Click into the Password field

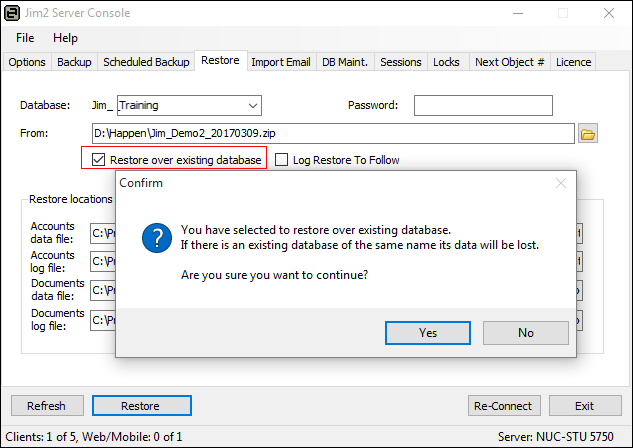coord(483,105)
